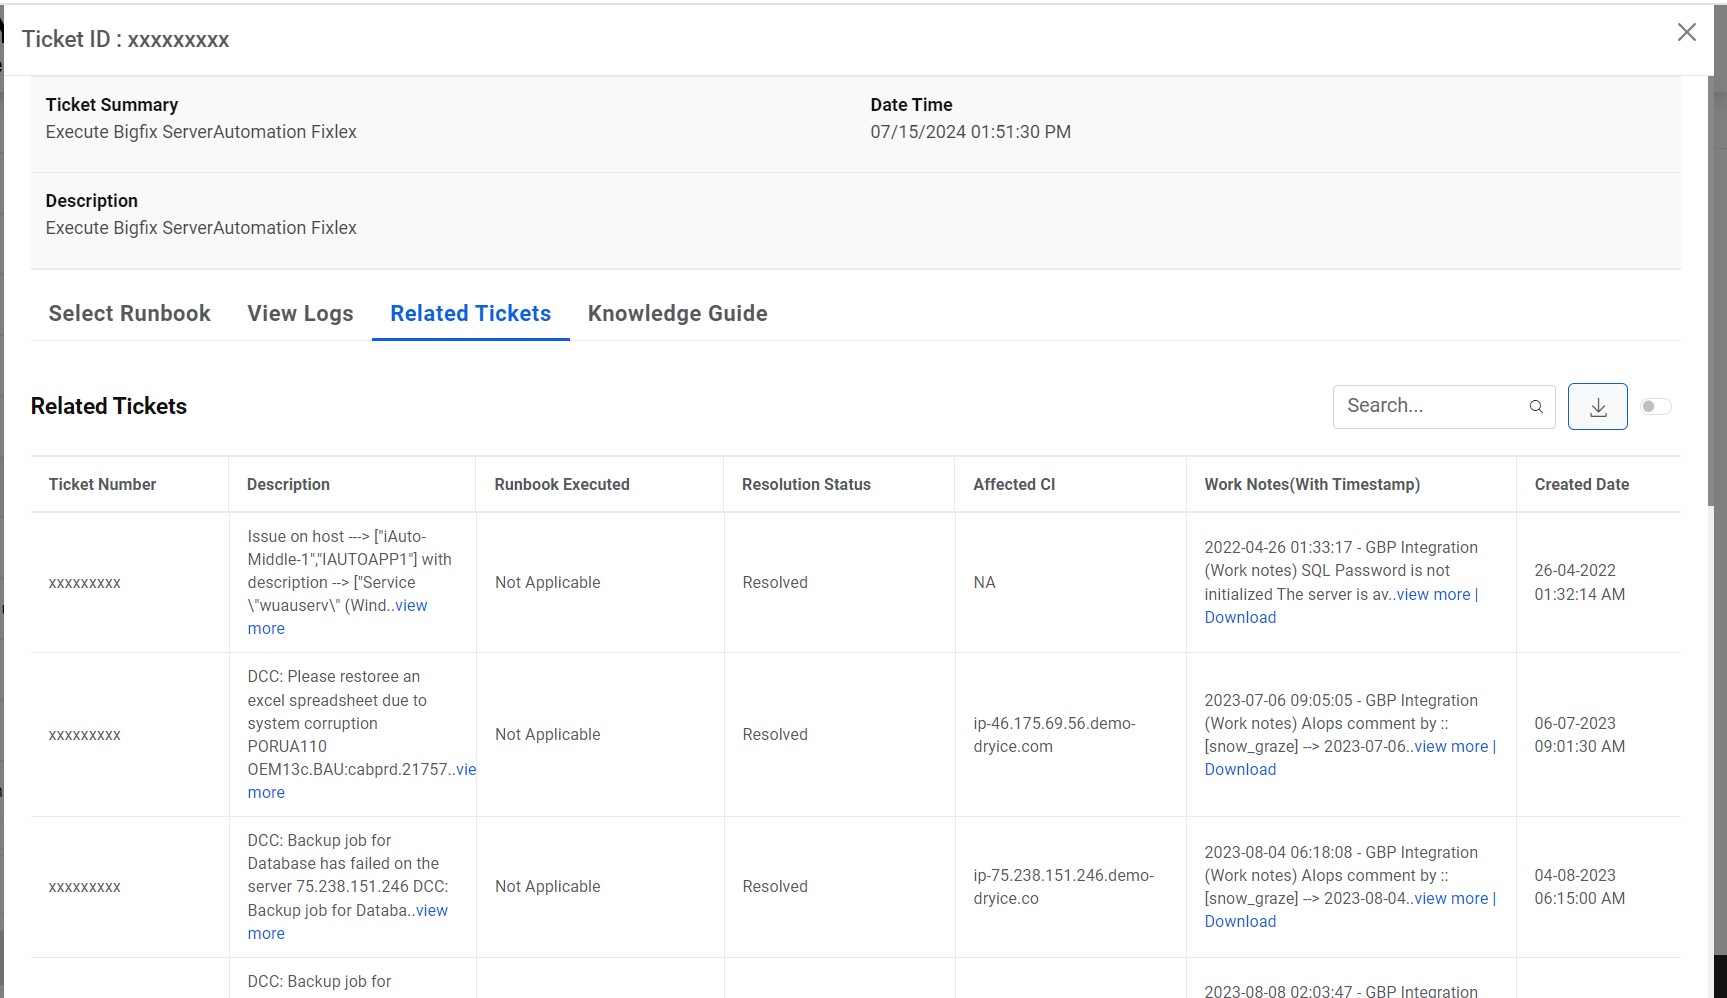Expand 'view more' in wuauserv issue description
Image resolution: width=1727 pixels, height=998 pixels.
click(x=410, y=606)
